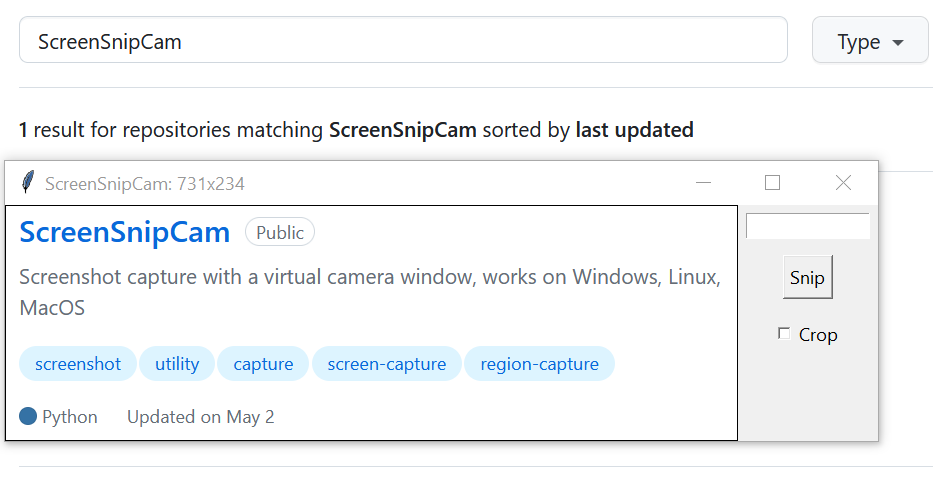Open the Type filter dropdown
The height and width of the screenshot is (478, 933).
pos(870,40)
